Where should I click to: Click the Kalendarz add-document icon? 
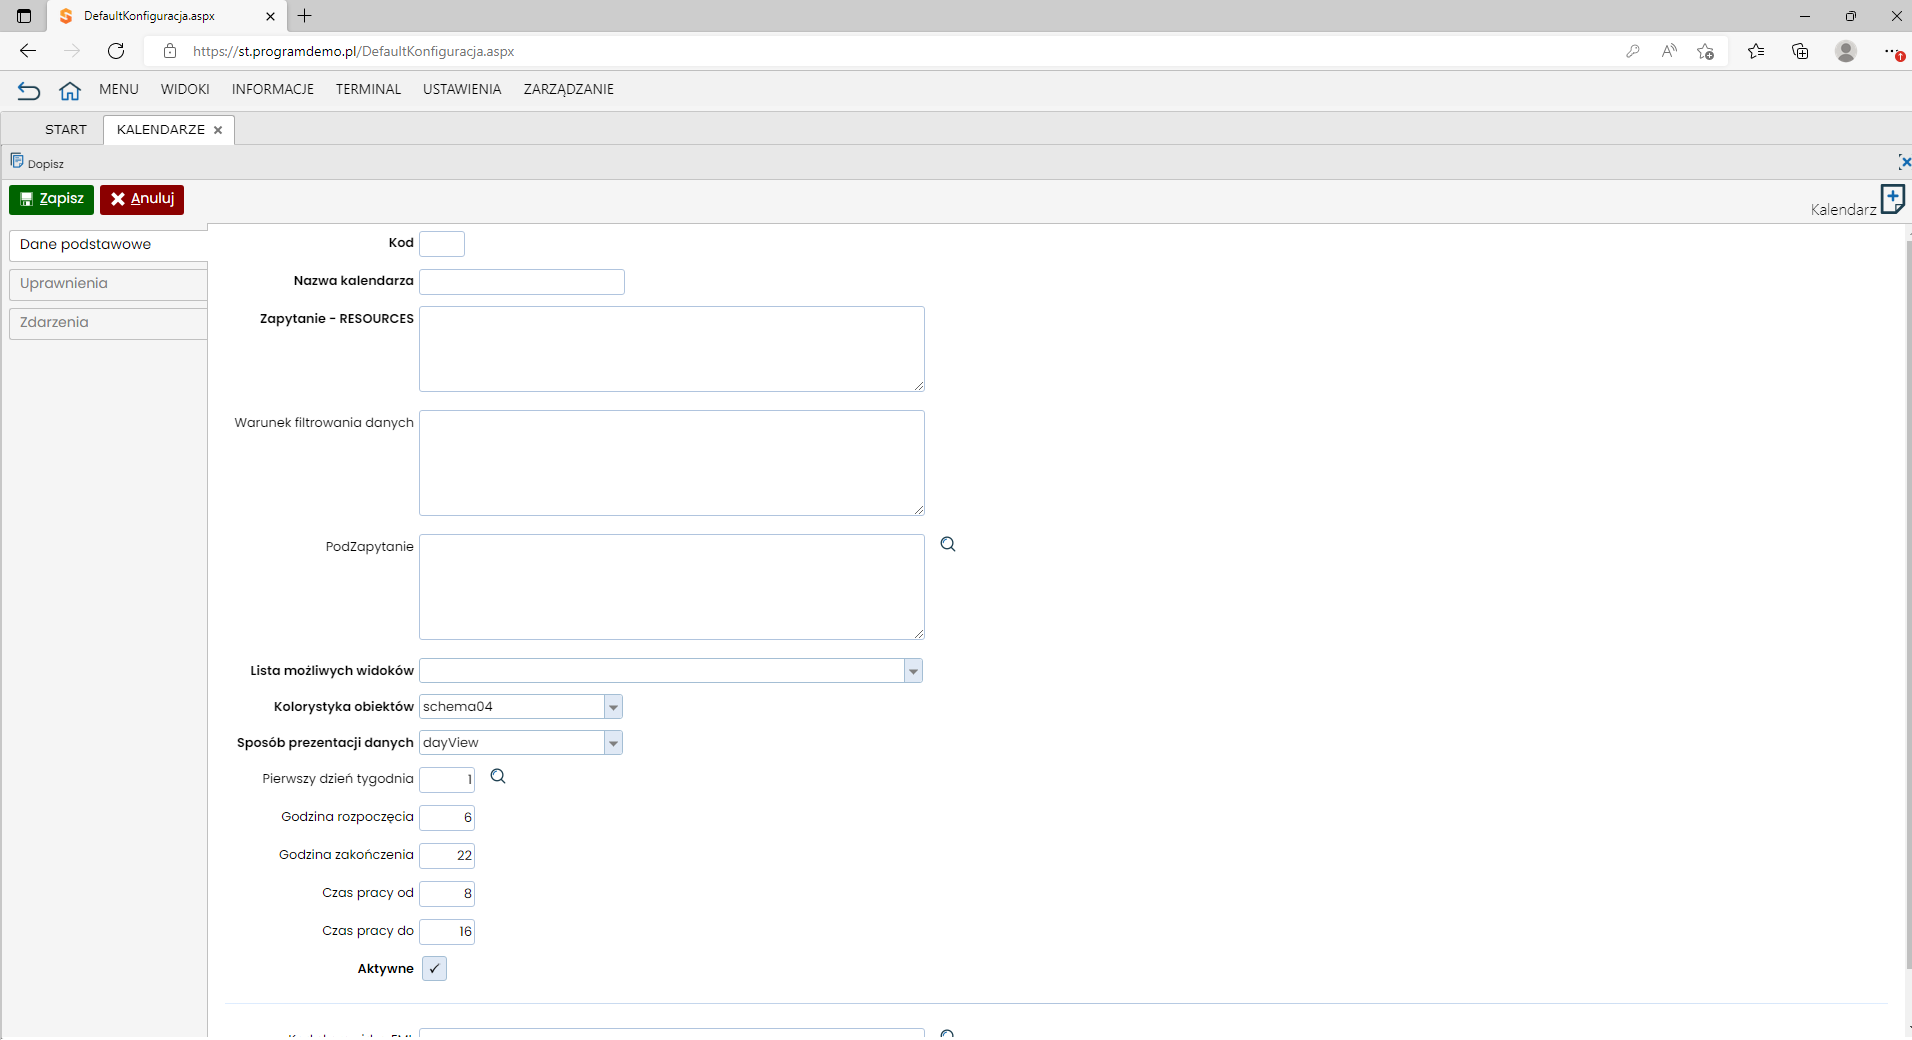coord(1892,199)
